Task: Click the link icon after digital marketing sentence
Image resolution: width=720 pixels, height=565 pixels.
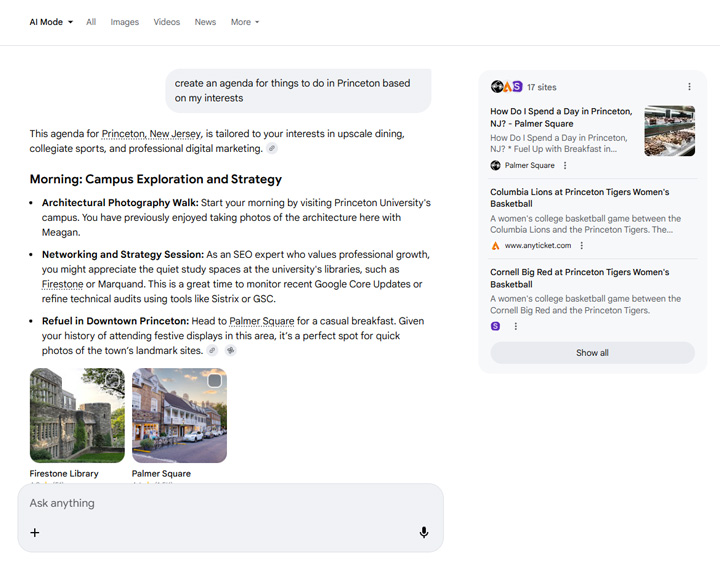Action: [272, 149]
